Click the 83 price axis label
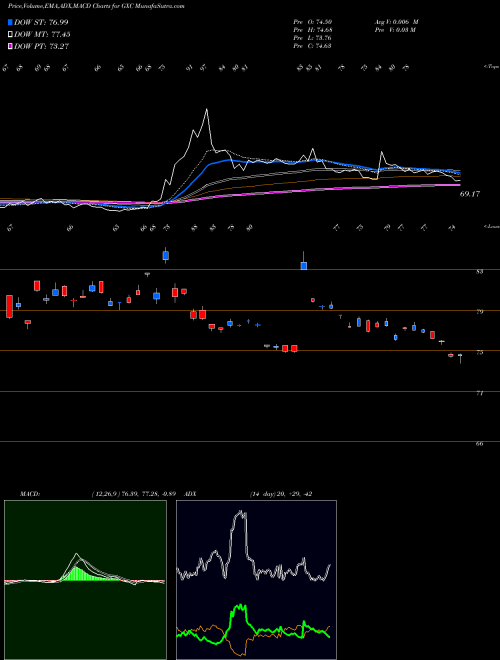The height and width of the screenshot is (660, 500). (x=479, y=272)
